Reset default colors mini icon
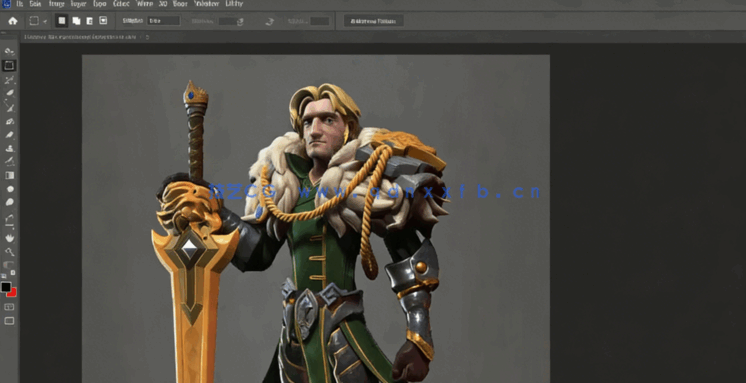The image size is (746, 383). click(3, 275)
